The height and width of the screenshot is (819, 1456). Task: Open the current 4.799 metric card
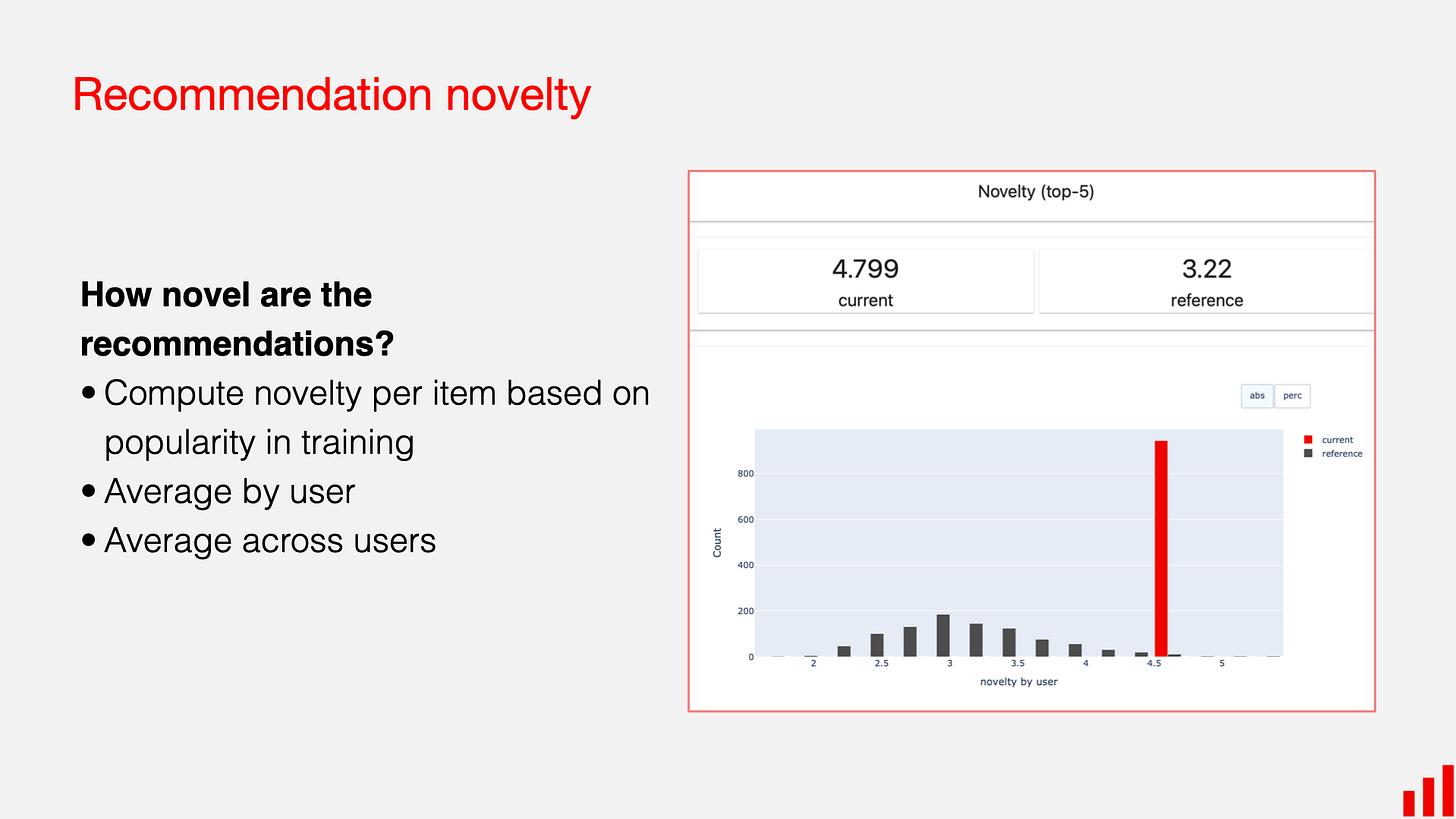[865, 281]
